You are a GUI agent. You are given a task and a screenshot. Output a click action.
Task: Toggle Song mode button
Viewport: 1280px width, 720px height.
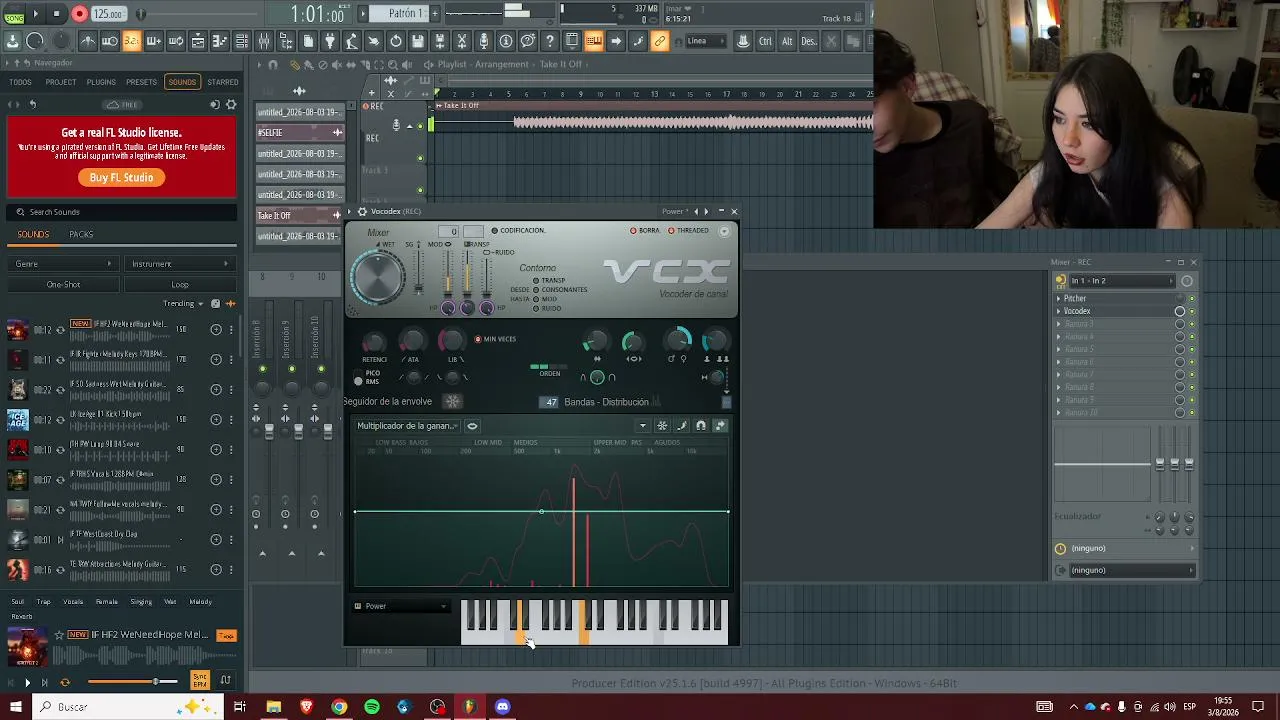tap(13, 14)
